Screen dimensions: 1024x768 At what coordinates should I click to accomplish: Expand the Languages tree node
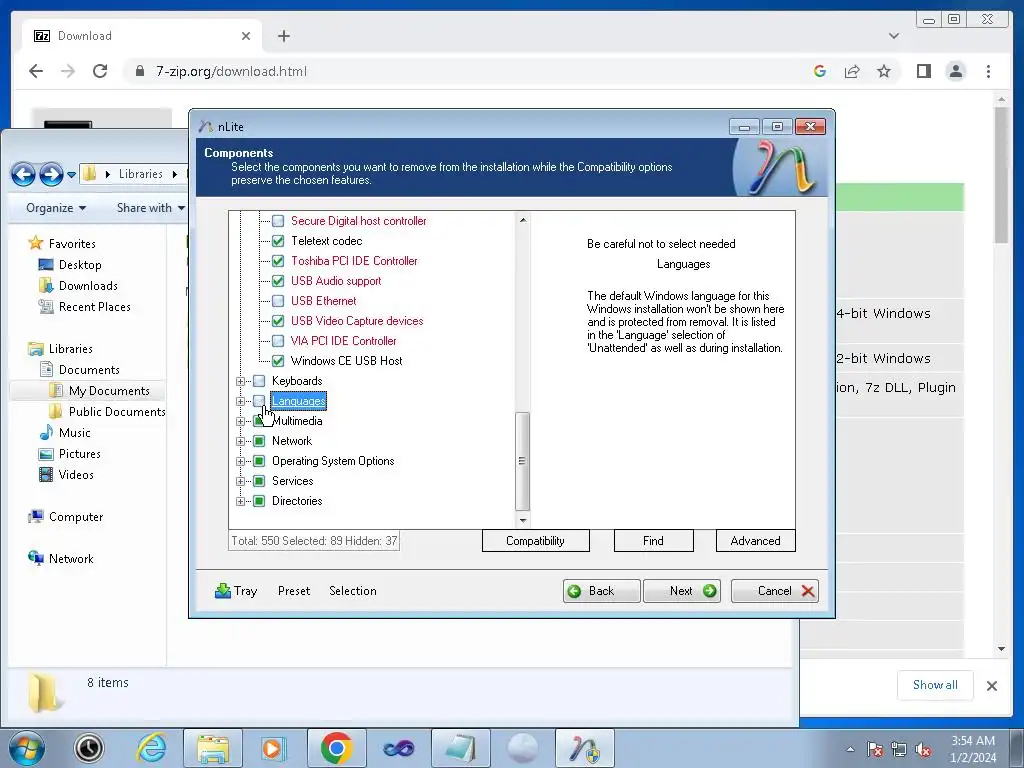point(240,401)
